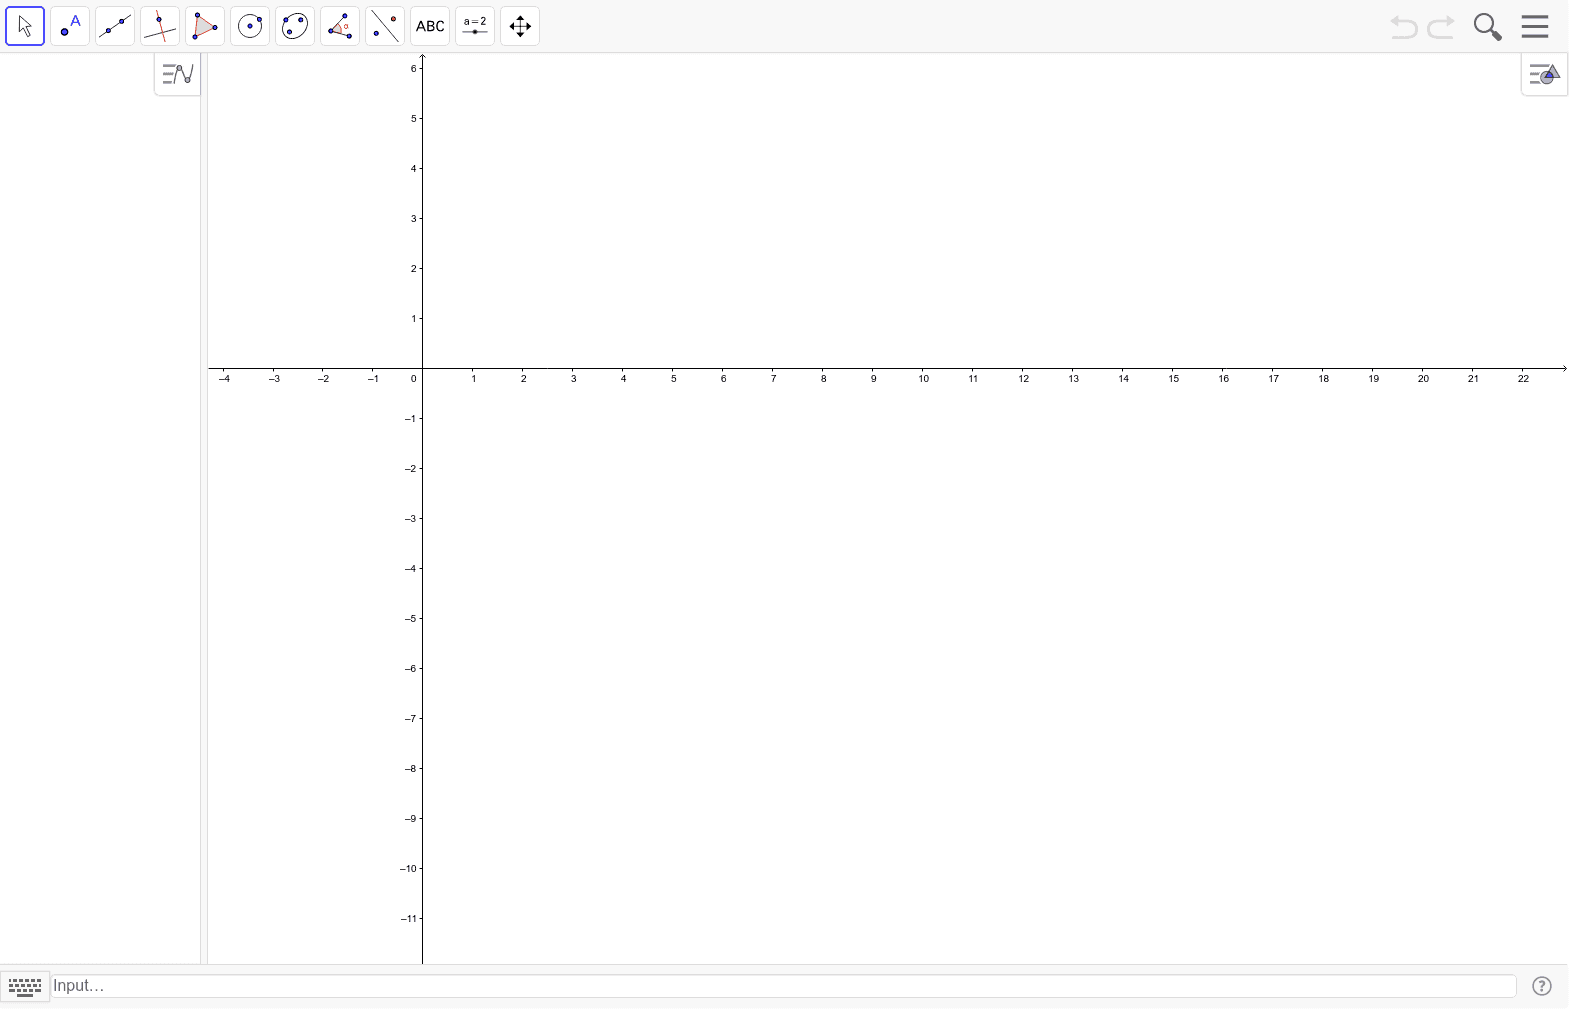Open the input help button
1569x1009 pixels.
pyautogui.click(x=1542, y=986)
